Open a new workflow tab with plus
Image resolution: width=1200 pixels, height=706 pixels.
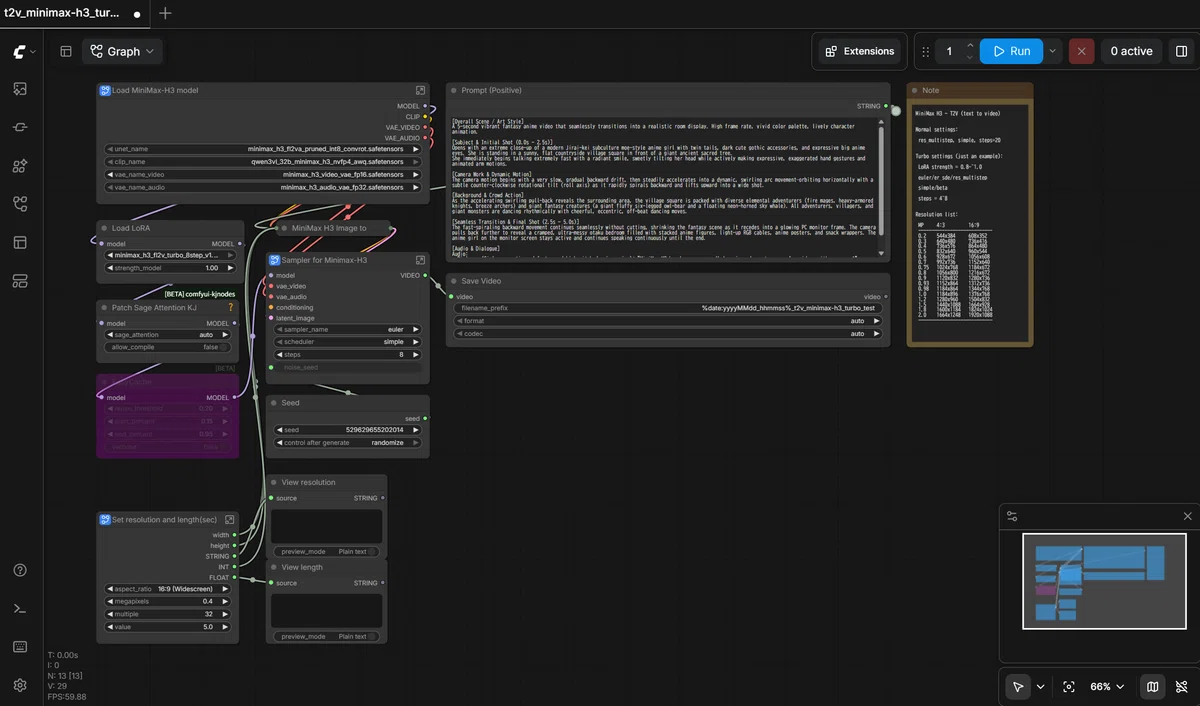[166, 13]
